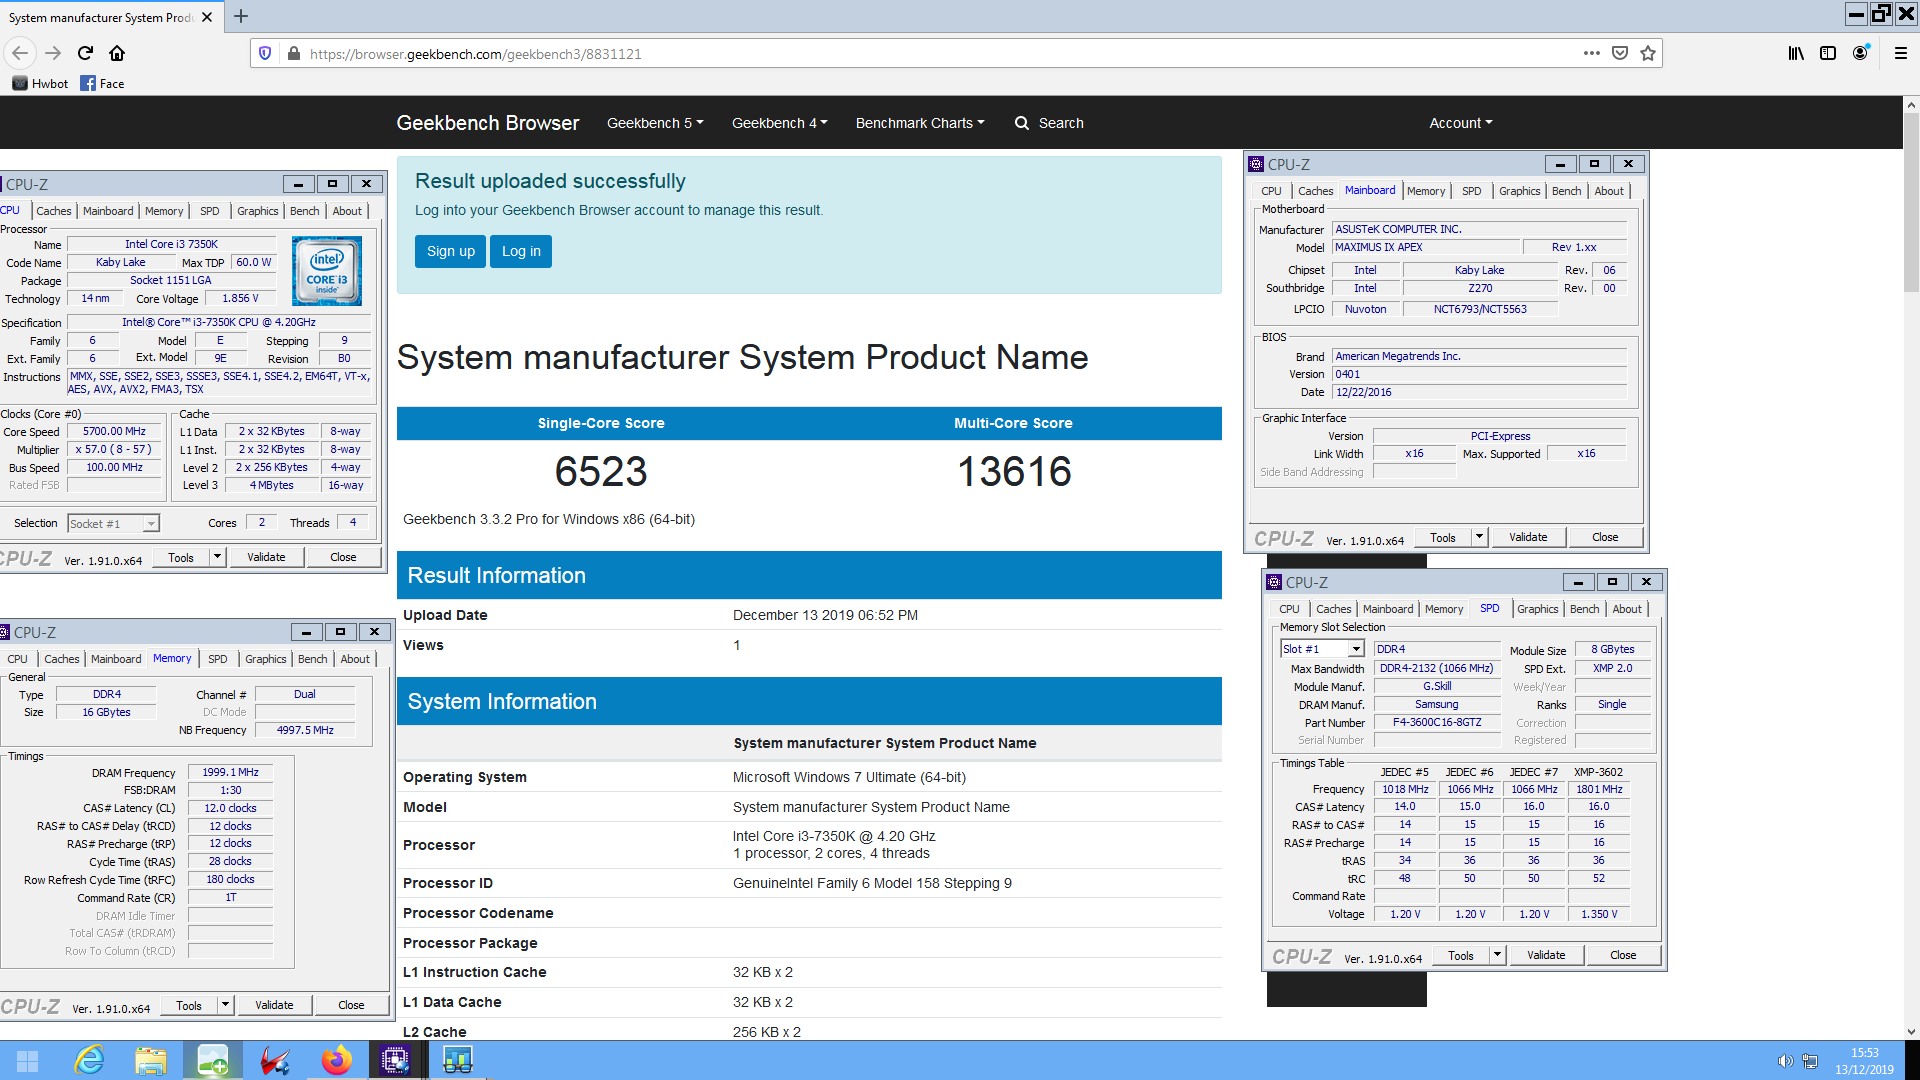Click clock in system tray

coord(1864,1061)
